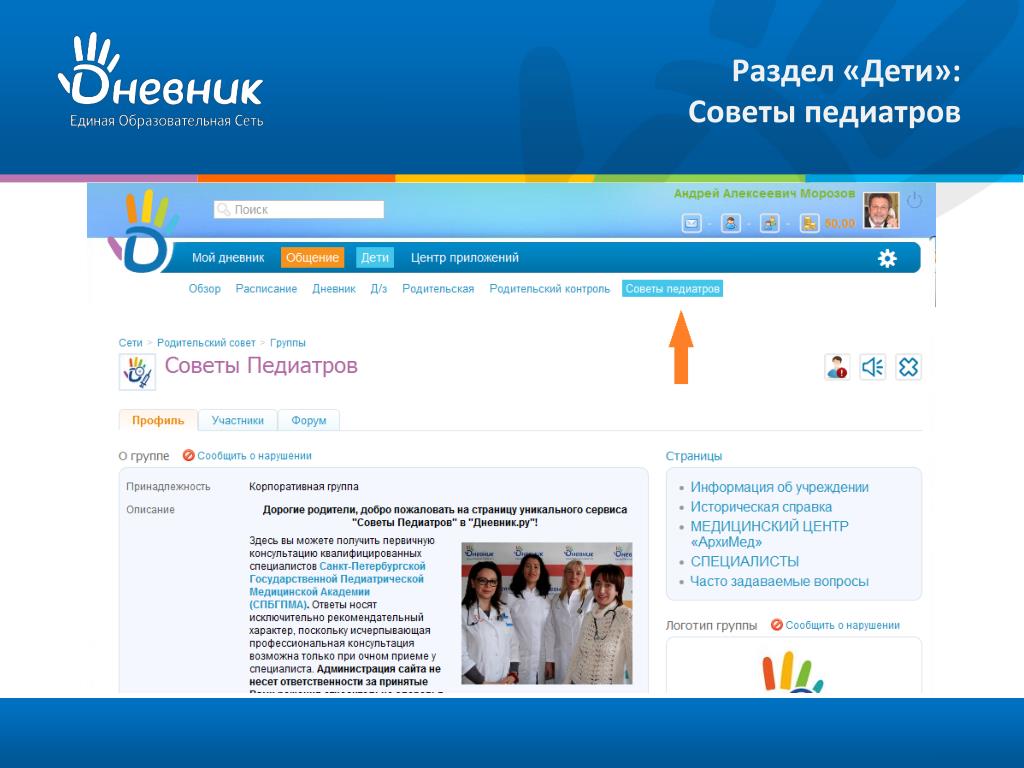Click the user name Андрей Алексеевич Морозов

point(764,193)
